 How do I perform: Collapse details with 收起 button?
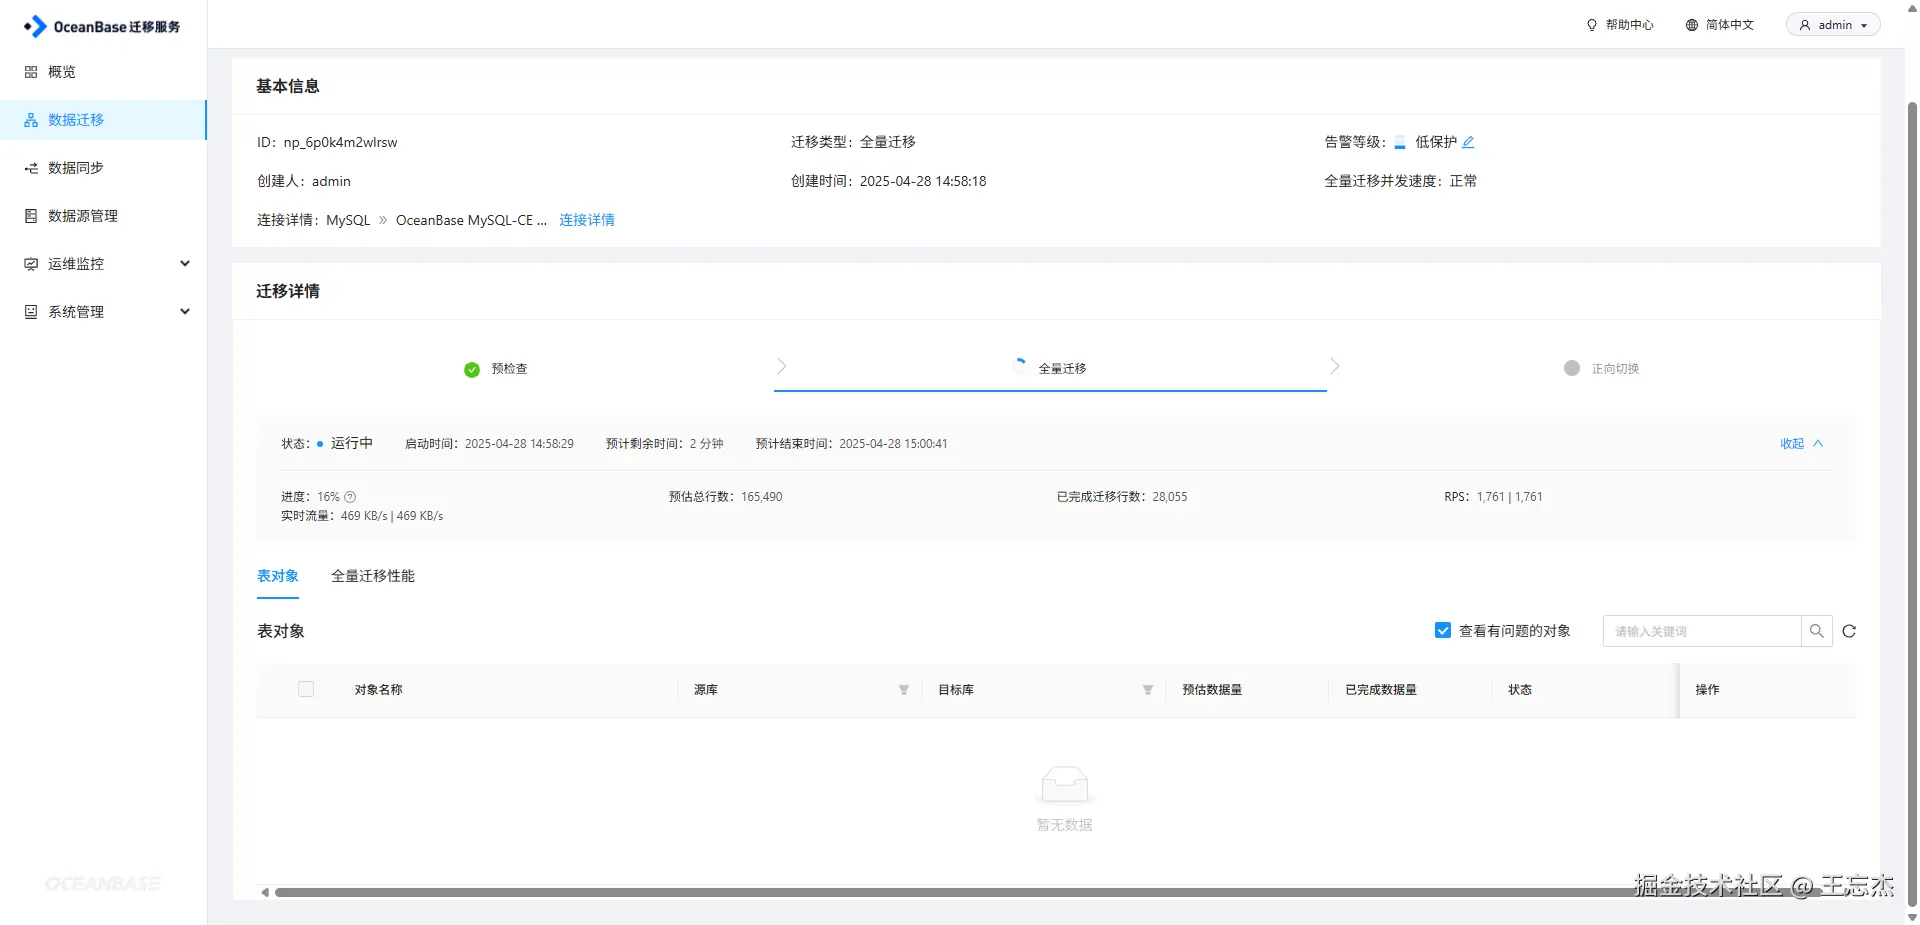click(1801, 444)
